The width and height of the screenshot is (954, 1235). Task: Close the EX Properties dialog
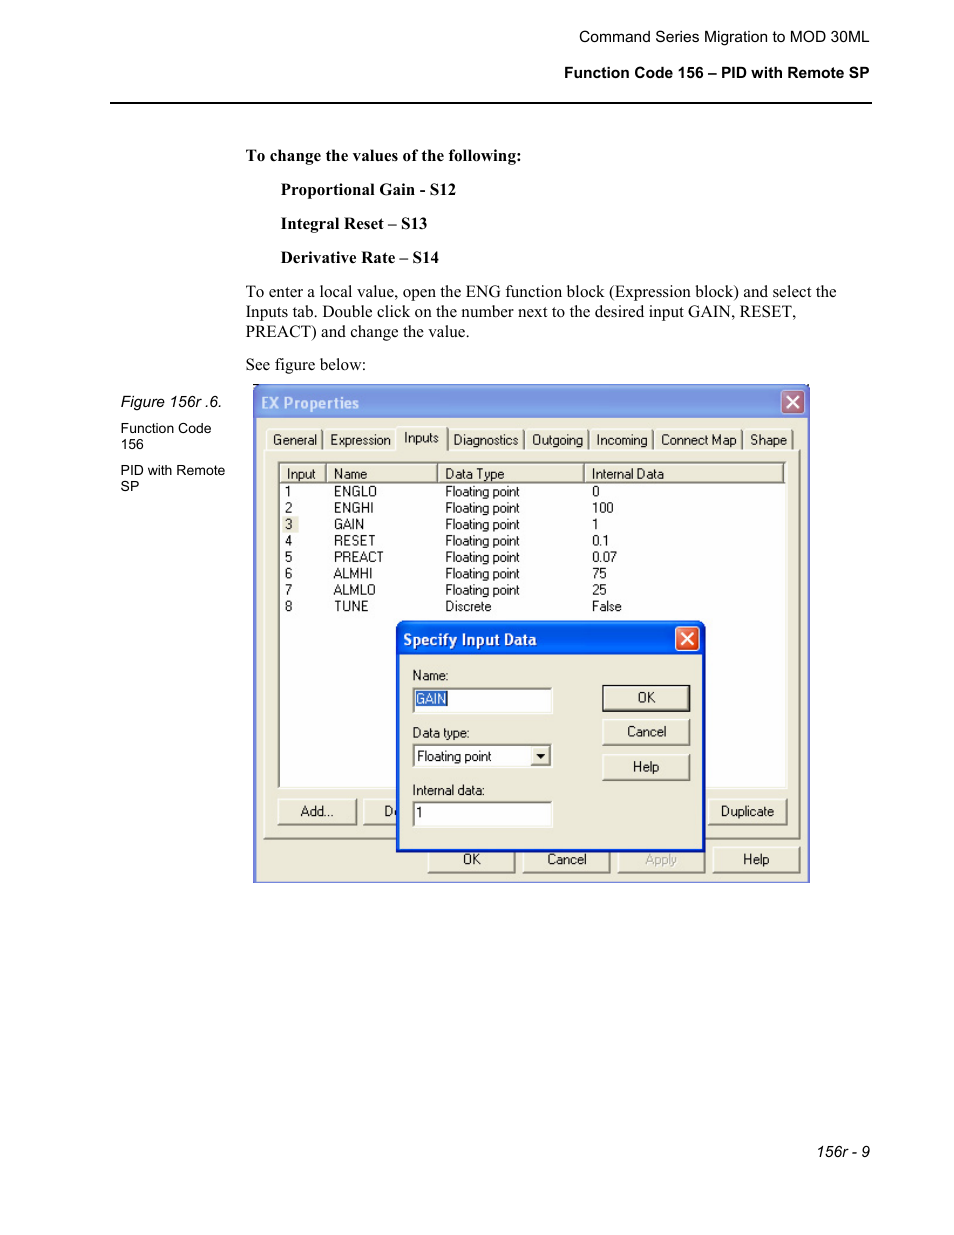[x=793, y=402]
